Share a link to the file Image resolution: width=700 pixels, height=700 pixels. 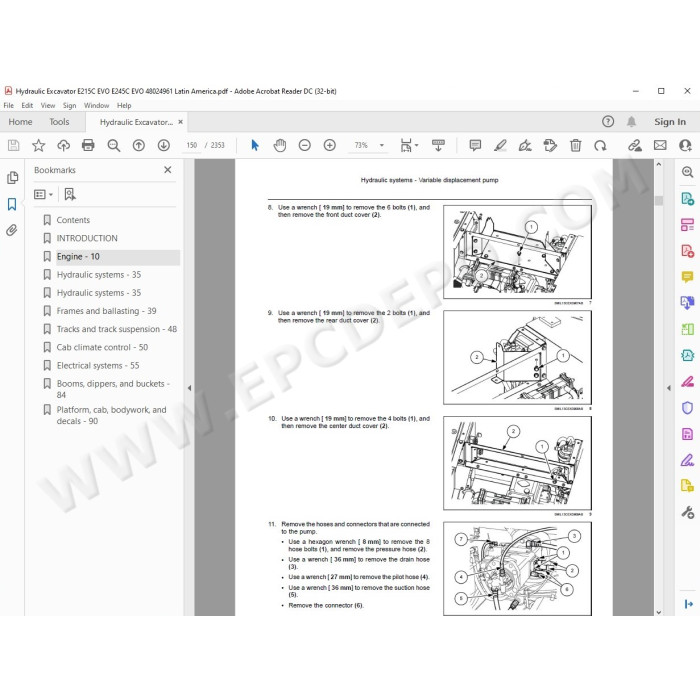[635, 145]
